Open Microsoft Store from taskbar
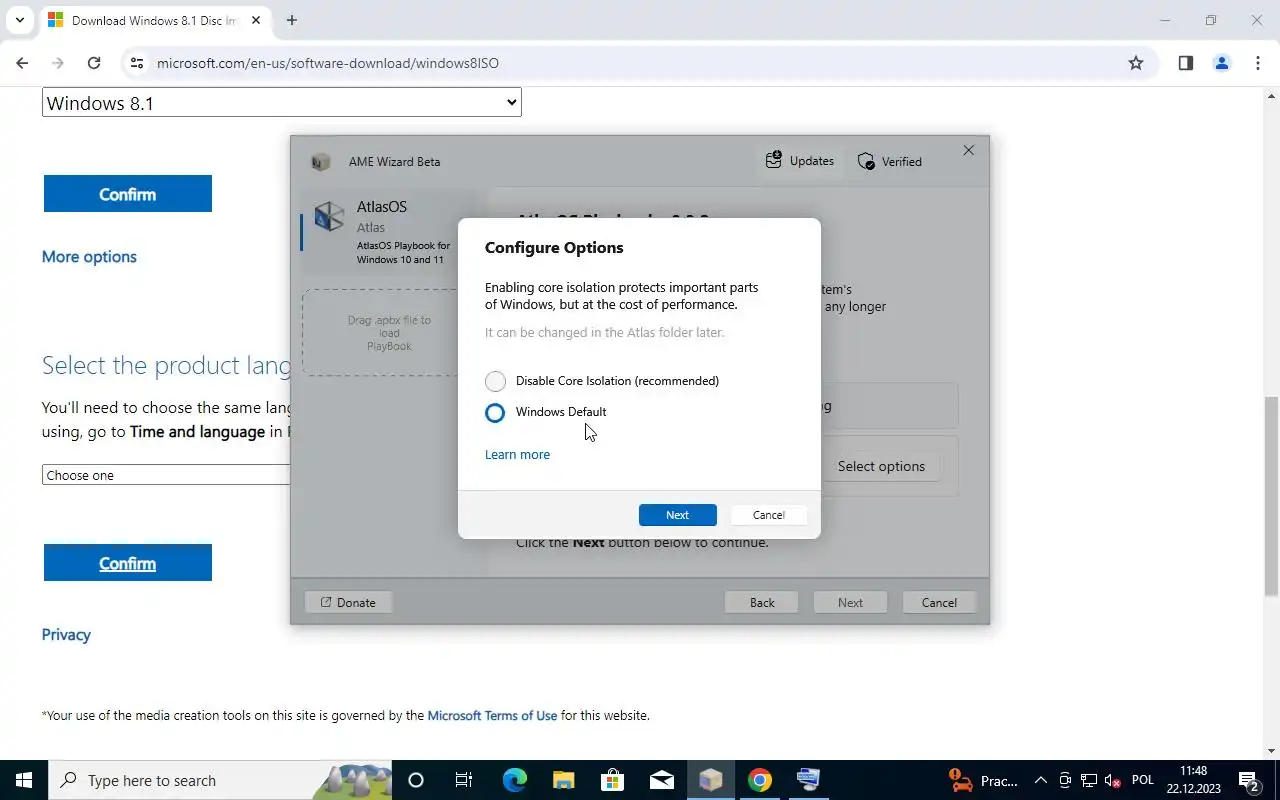This screenshot has height=800, width=1280. (x=612, y=780)
